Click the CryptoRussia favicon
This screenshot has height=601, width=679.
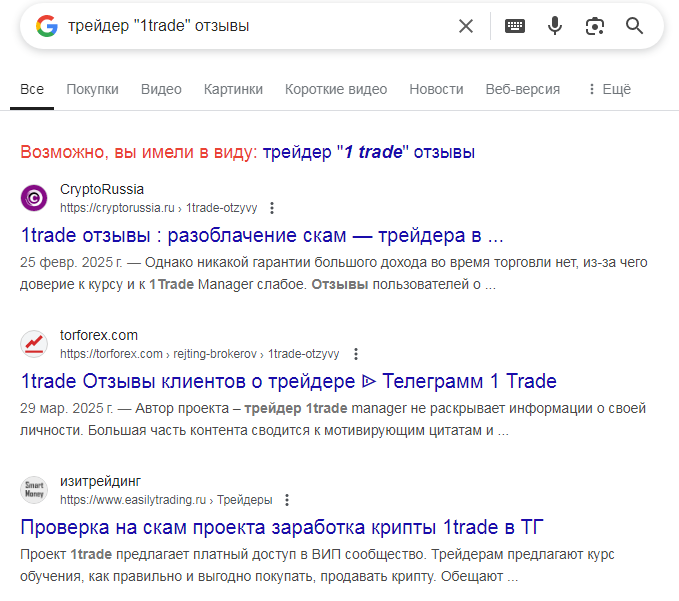click(34, 198)
